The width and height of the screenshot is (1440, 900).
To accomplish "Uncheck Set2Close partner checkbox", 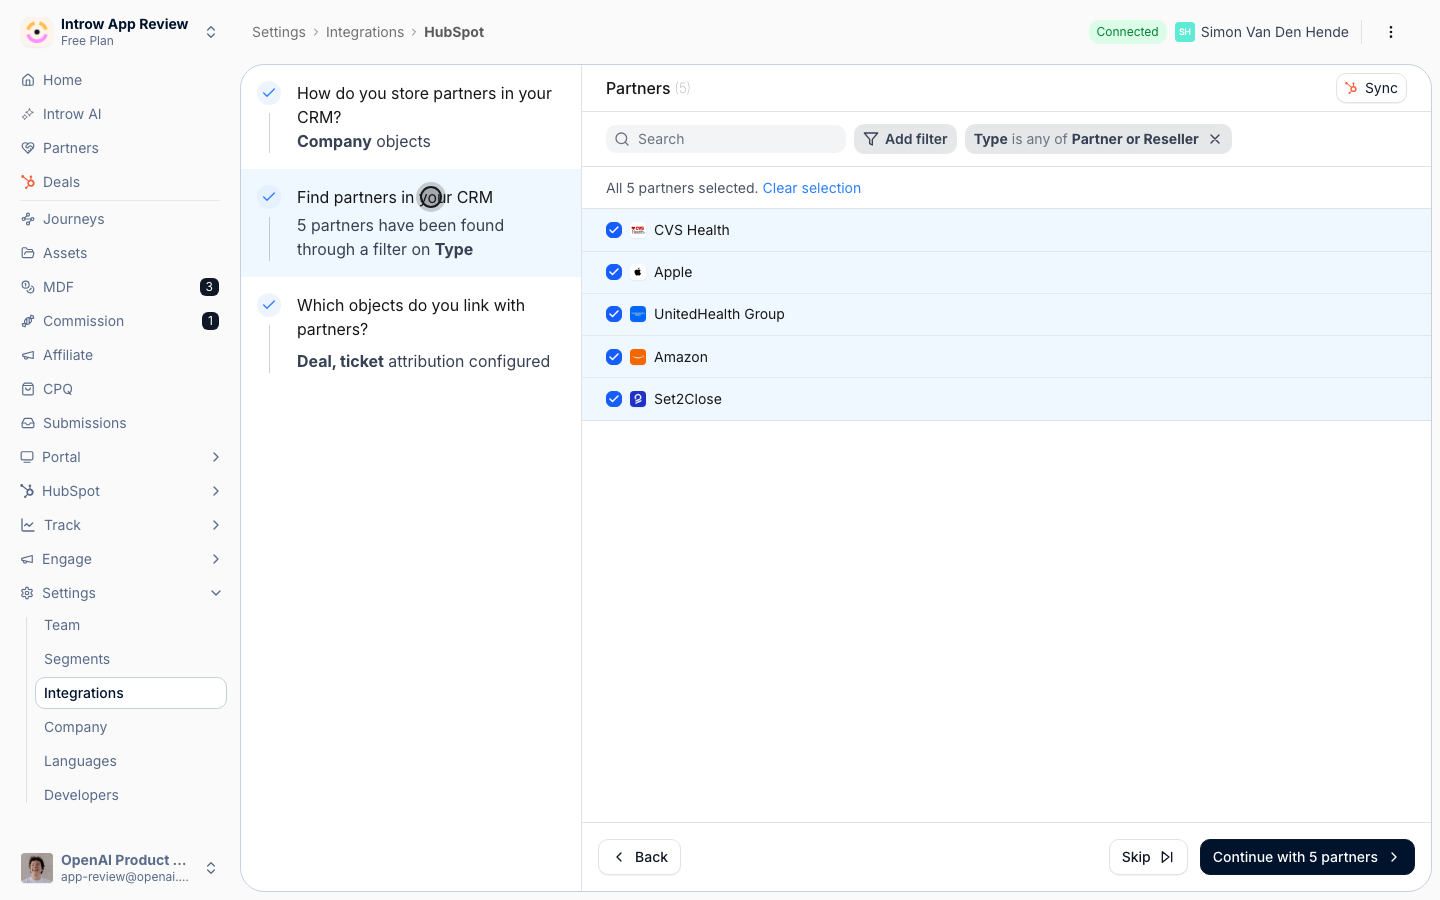I will pos(614,399).
